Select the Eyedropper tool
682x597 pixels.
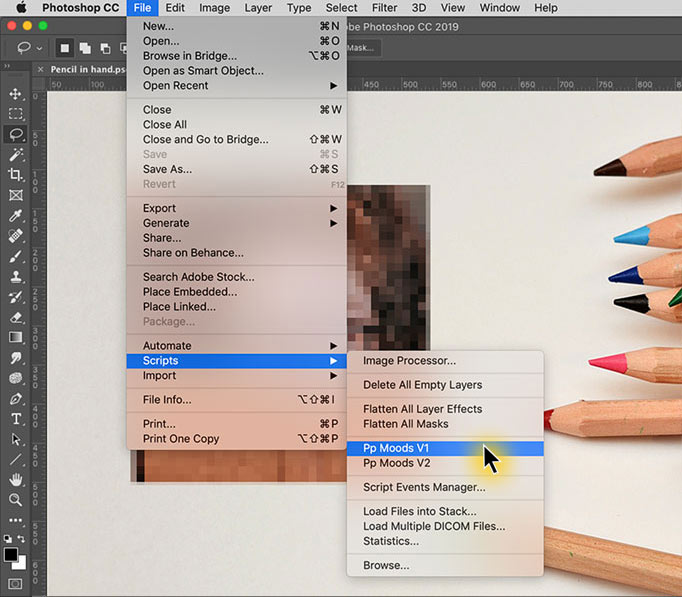tap(16, 215)
